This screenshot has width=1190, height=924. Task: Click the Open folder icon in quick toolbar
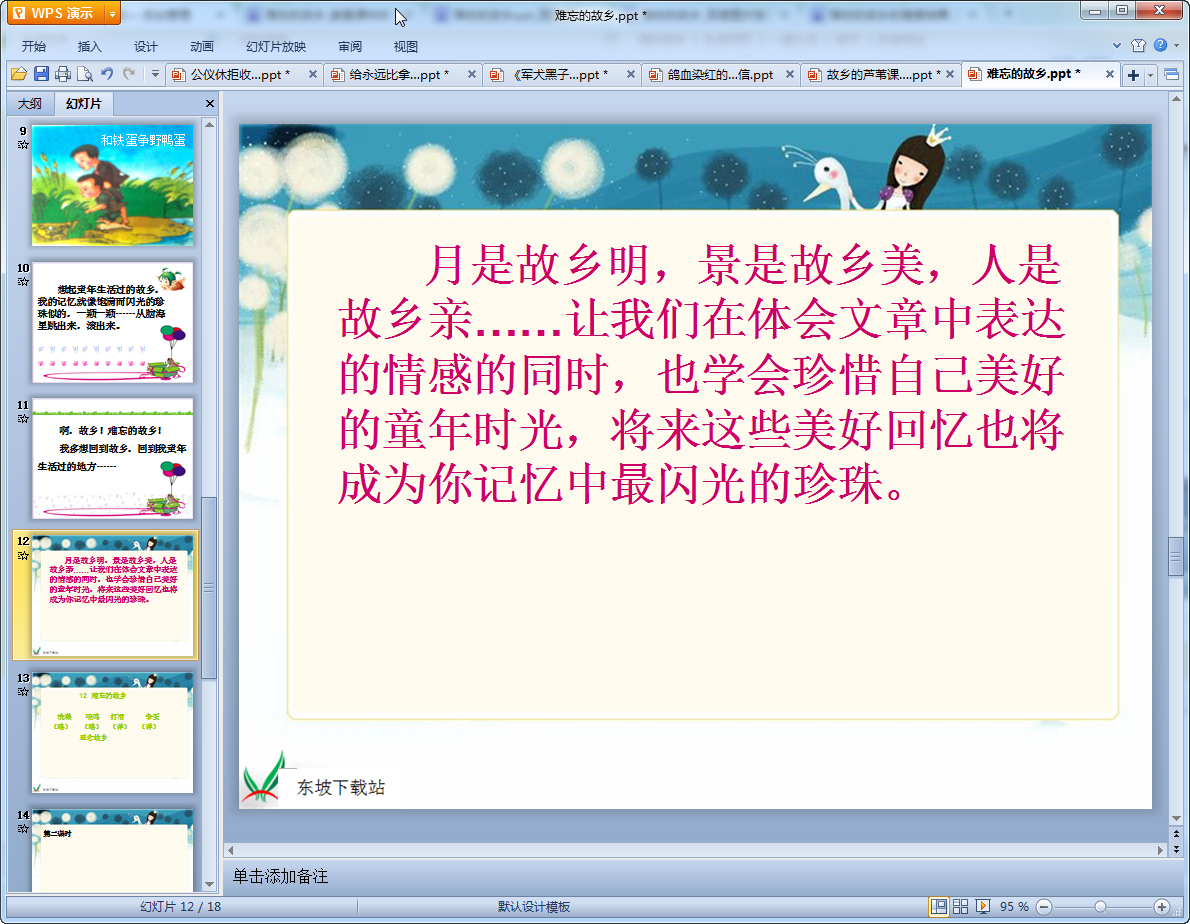click(x=18, y=74)
